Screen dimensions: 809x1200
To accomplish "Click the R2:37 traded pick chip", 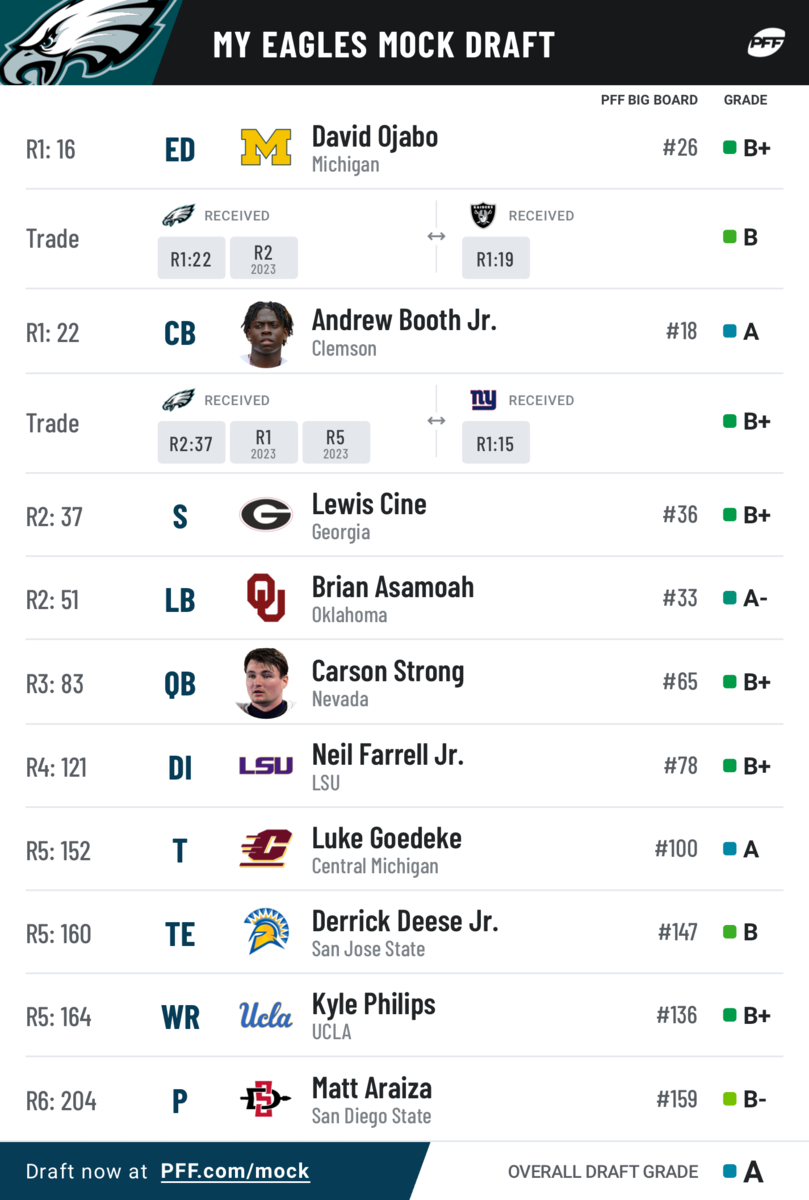I will [x=191, y=443].
